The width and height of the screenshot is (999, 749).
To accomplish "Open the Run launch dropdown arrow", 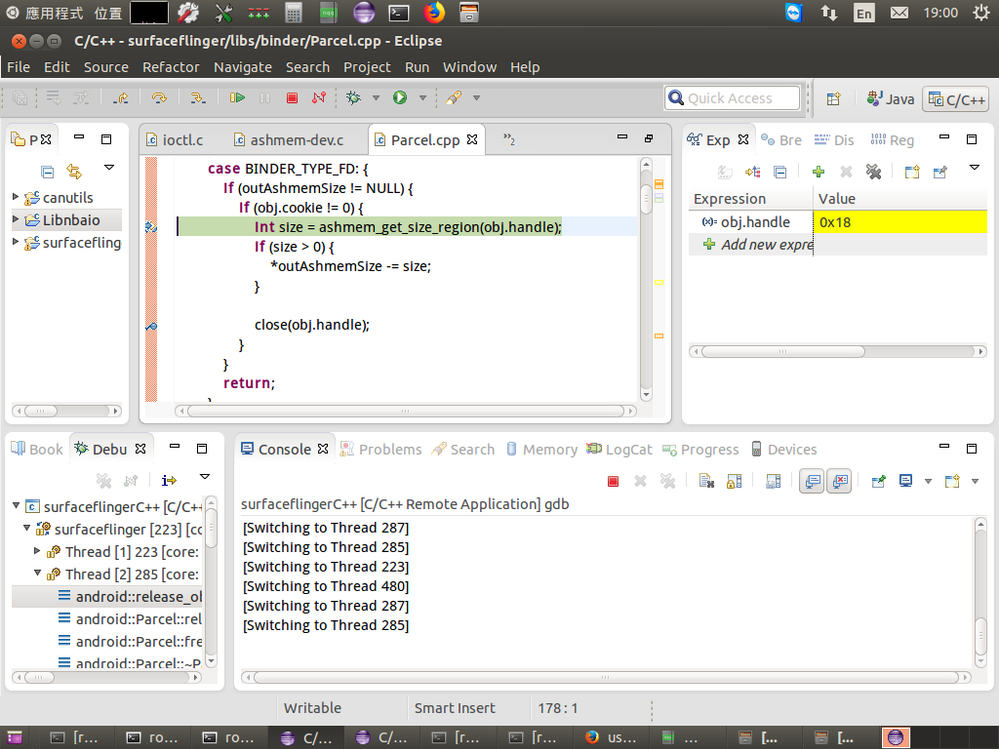I will (422, 97).
